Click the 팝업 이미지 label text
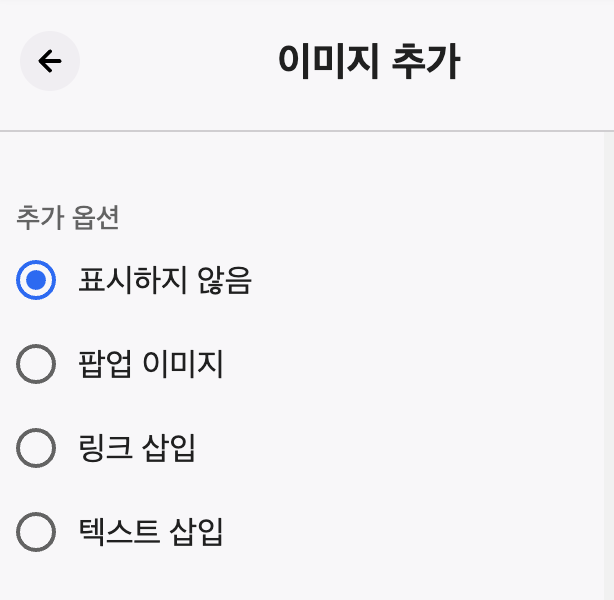The image size is (614, 600). 151,364
